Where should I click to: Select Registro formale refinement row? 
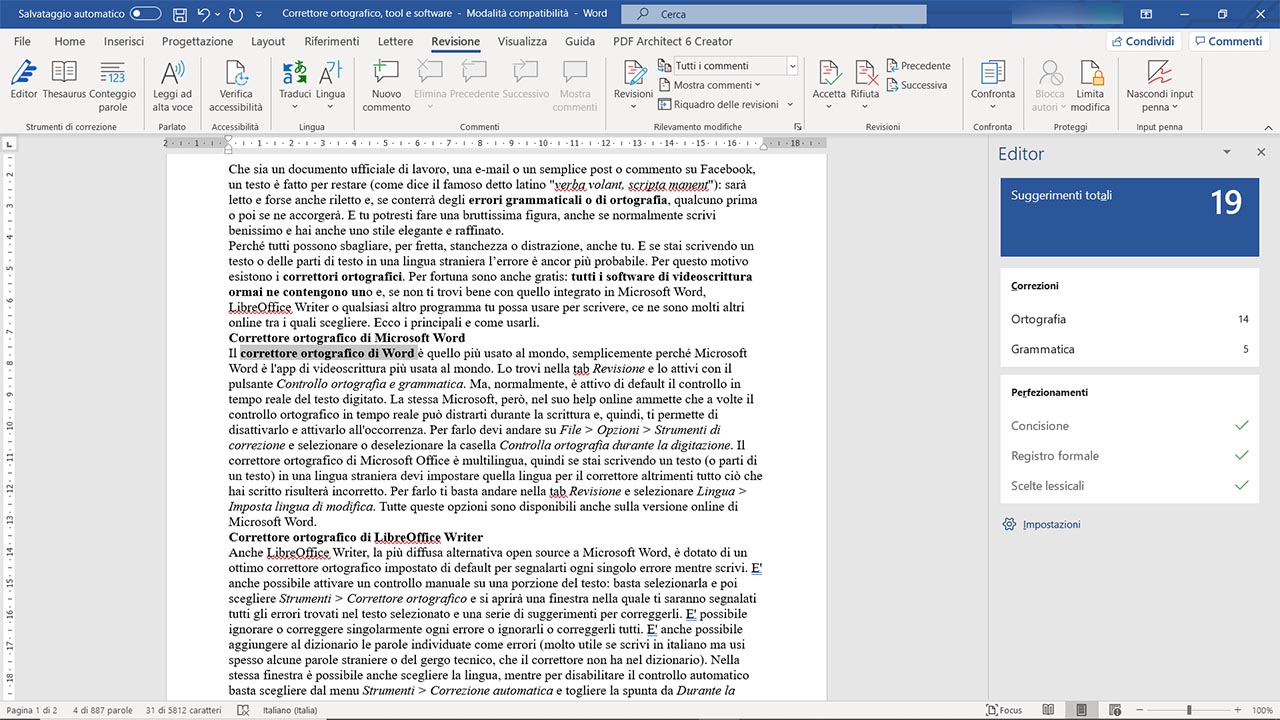(1130, 455)
